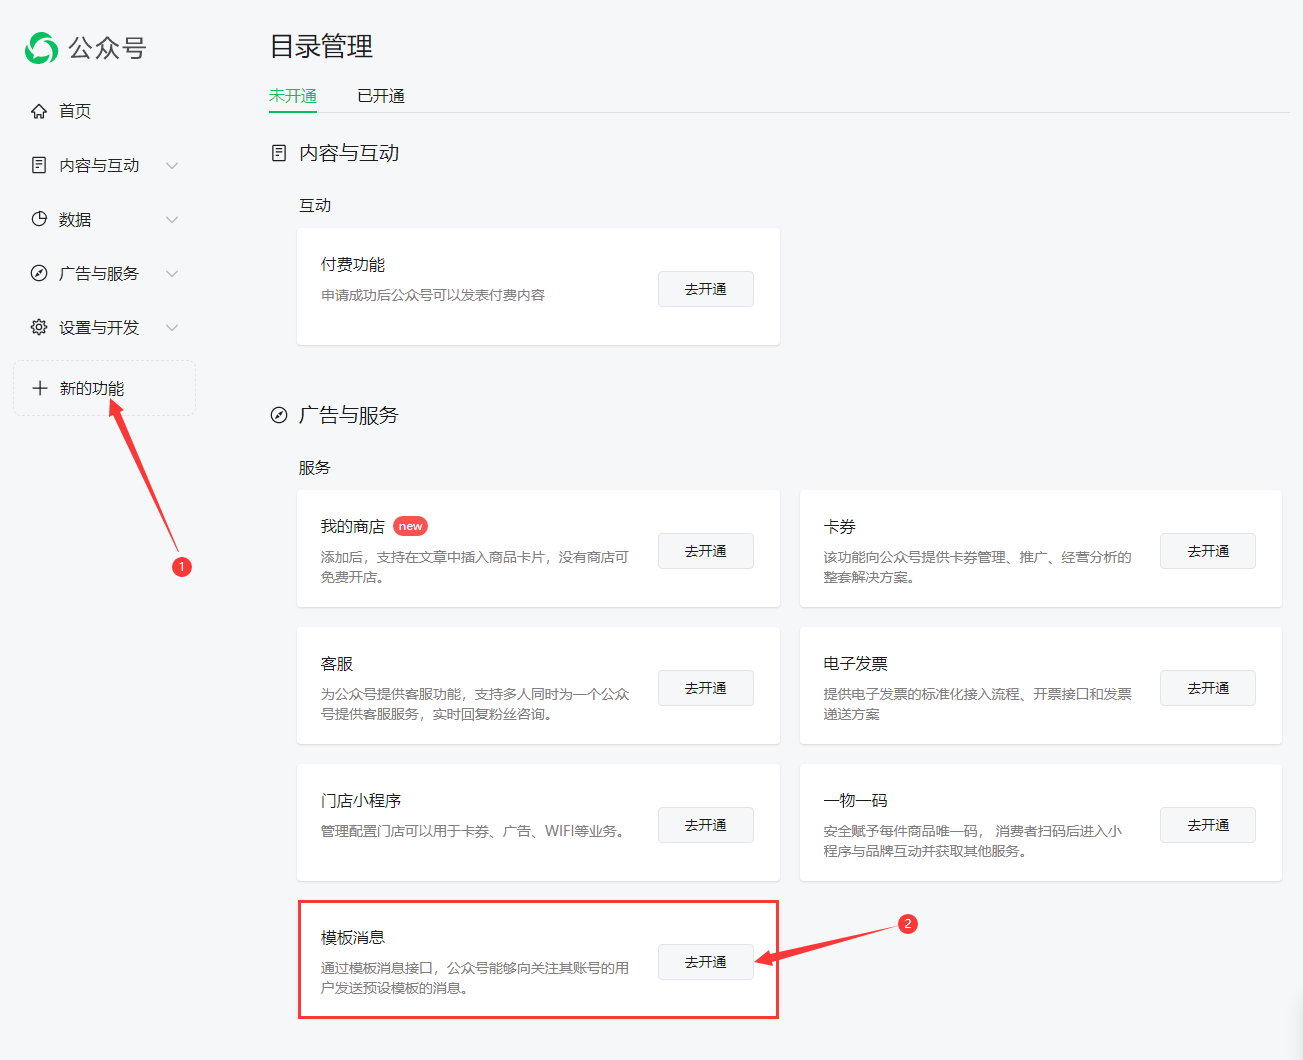Click the red new badge on 我的商店
1303x1060 pixels.
[410, 526]
